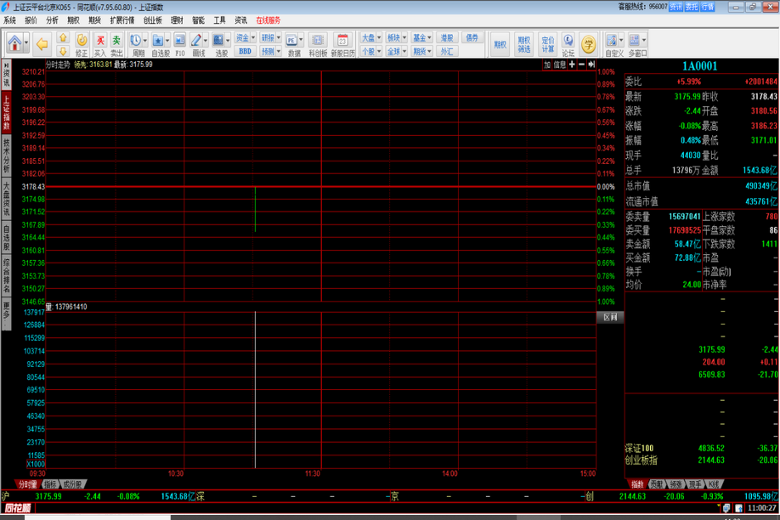Click the 信息 button above chart
The image size is (780, 520).
click(x=560, y=65)
